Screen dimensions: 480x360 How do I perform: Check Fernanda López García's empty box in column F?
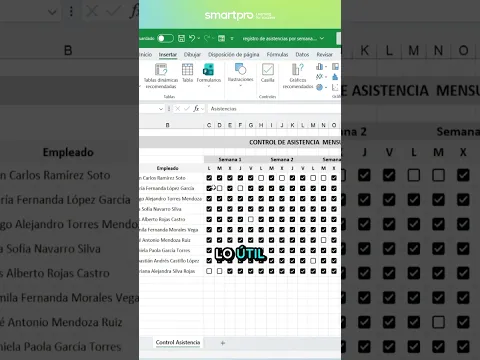click(240, 188)
